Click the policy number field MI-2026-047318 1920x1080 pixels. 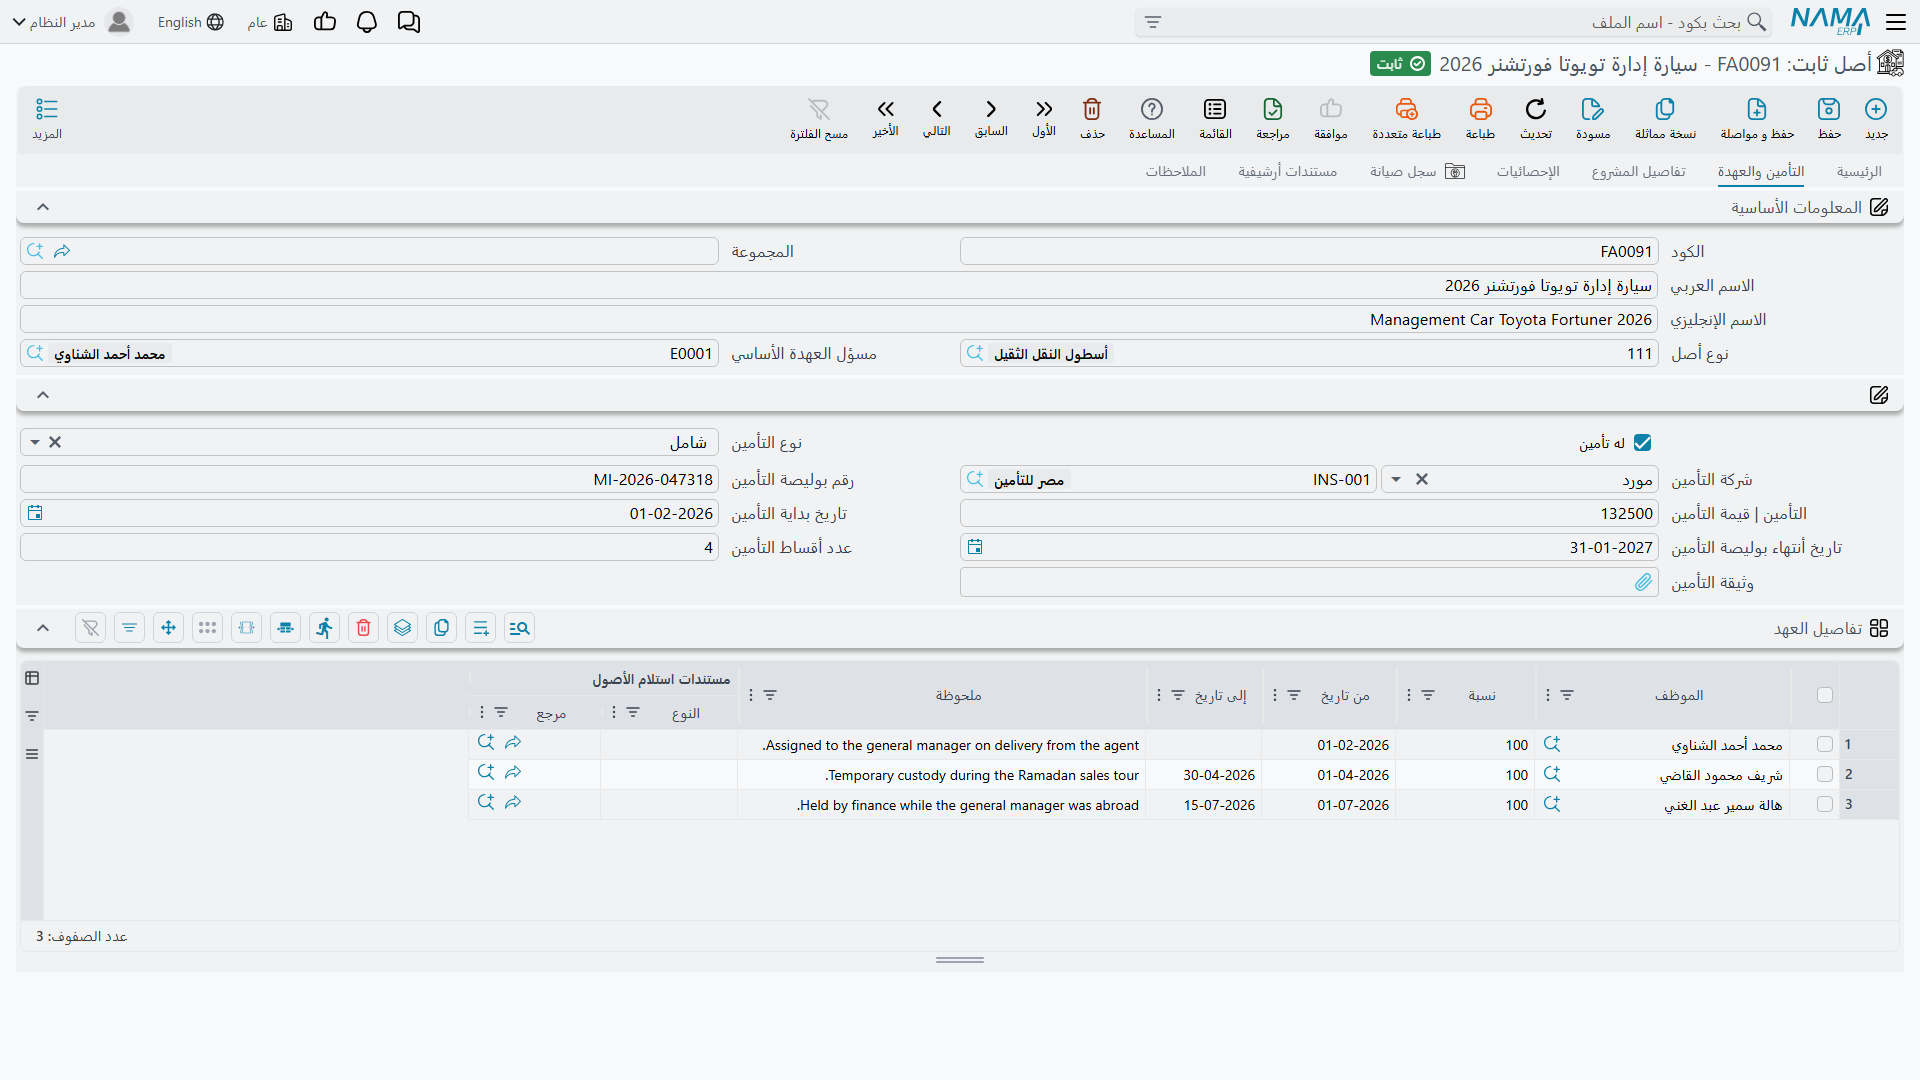pyautogui.click(x=369, y=480)
